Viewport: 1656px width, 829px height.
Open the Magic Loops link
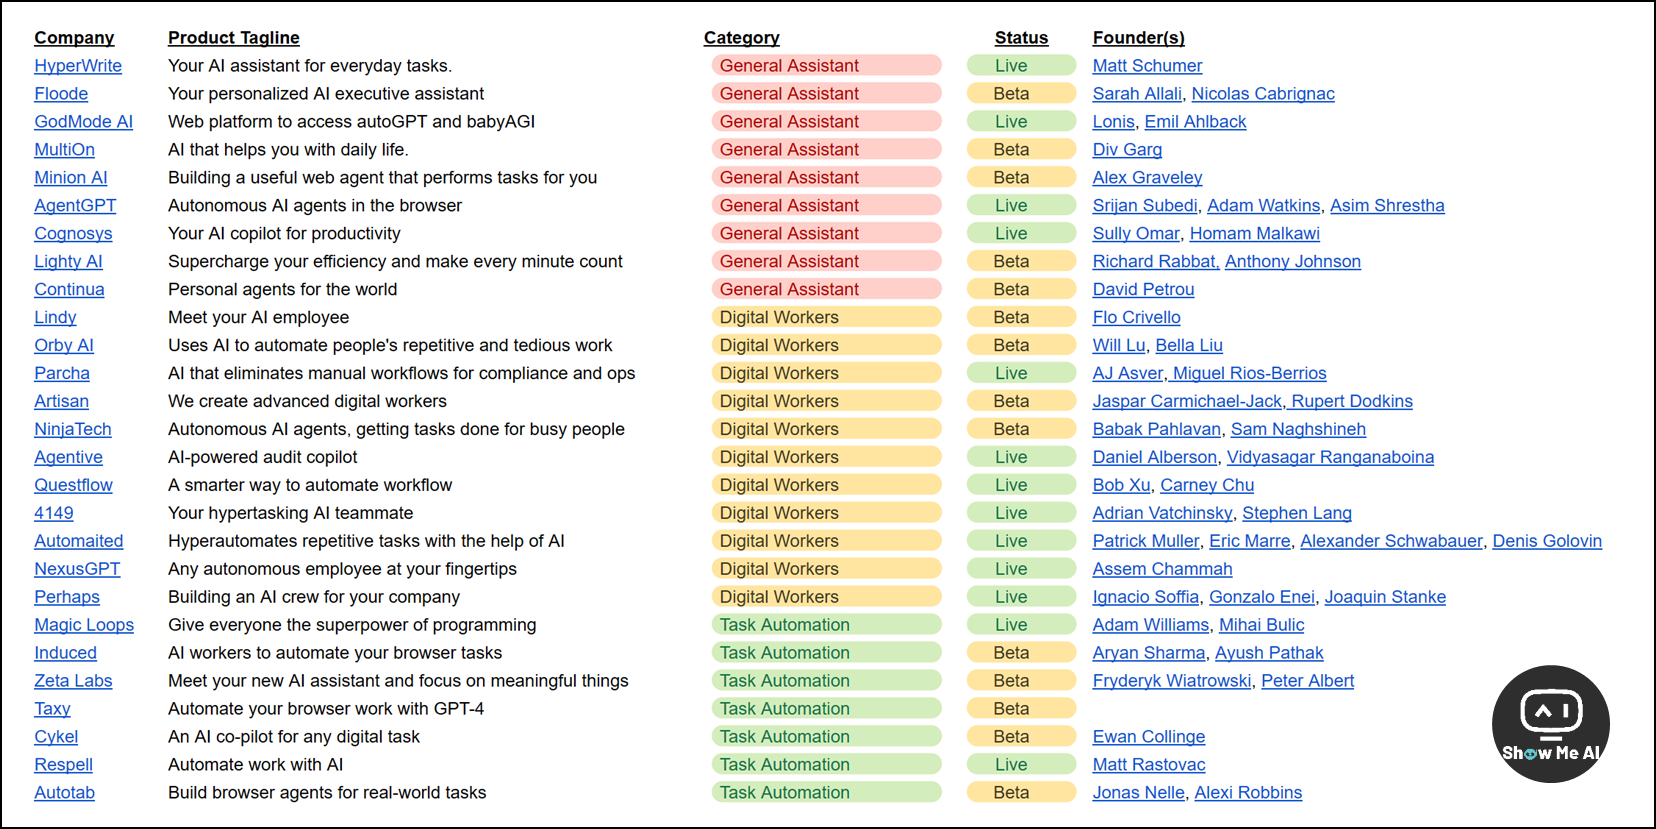click(x=84, y=625)
